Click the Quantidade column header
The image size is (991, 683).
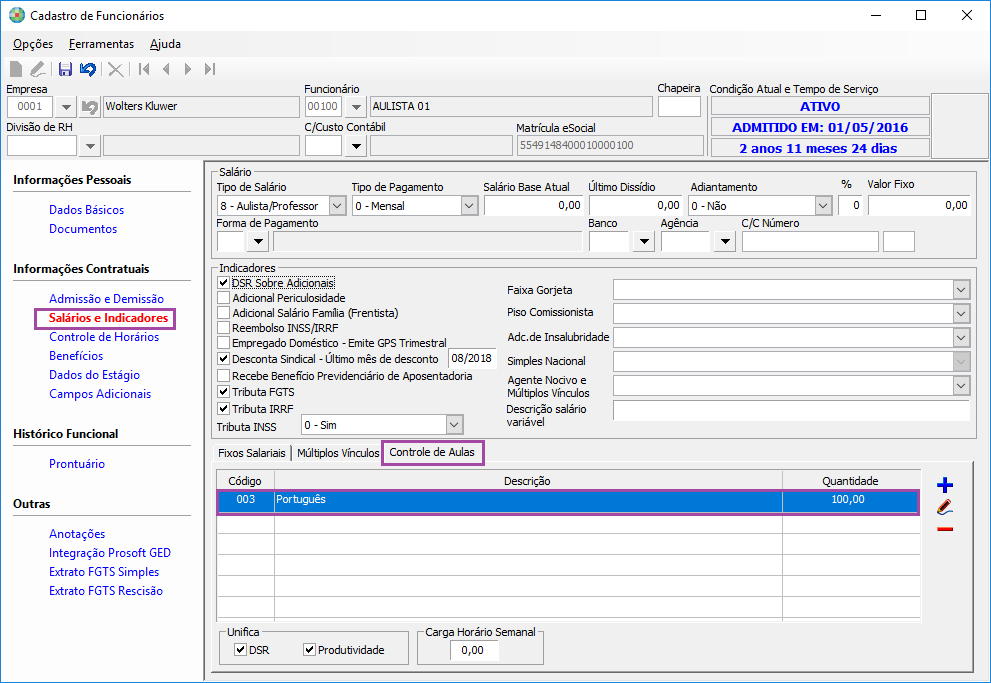point(850,481)
